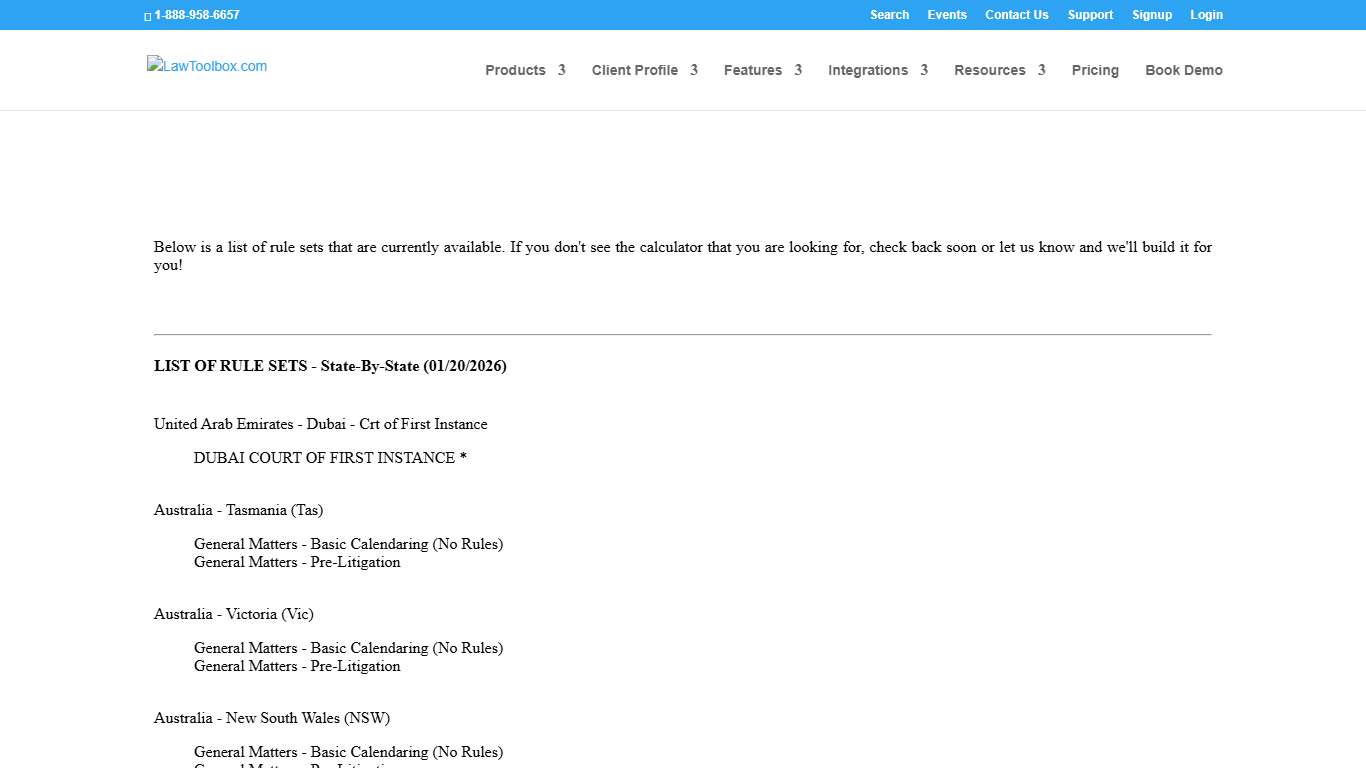
Task: Expand the Products dropdown arrow
Action: (x=562, y=70)
